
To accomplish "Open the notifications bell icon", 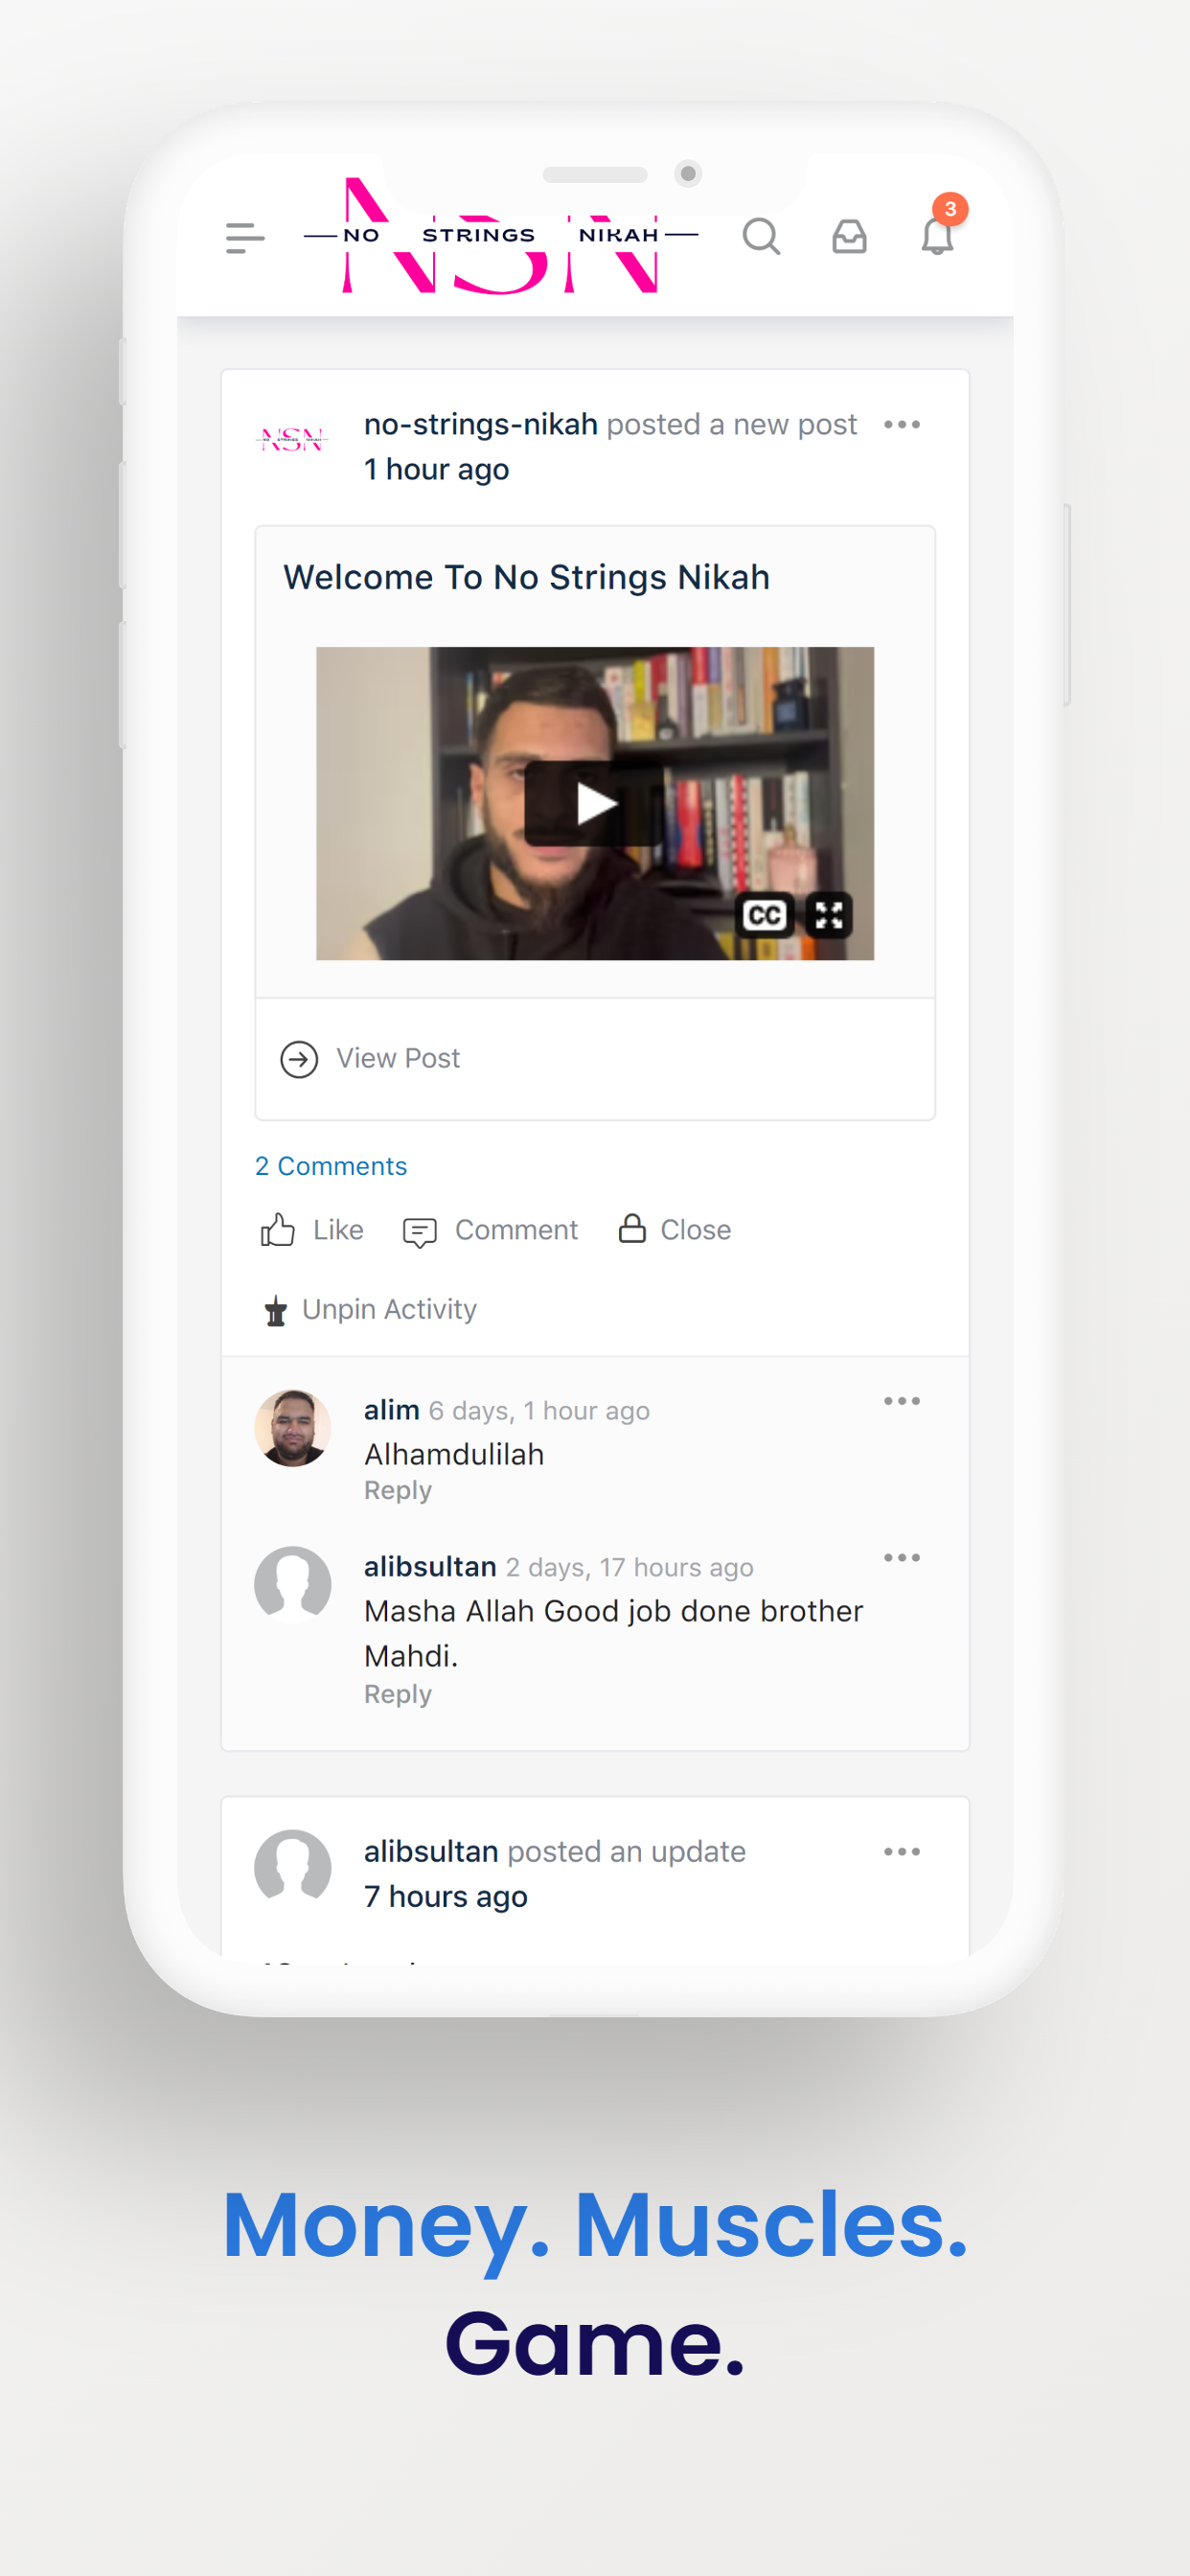I will [937, 237].
